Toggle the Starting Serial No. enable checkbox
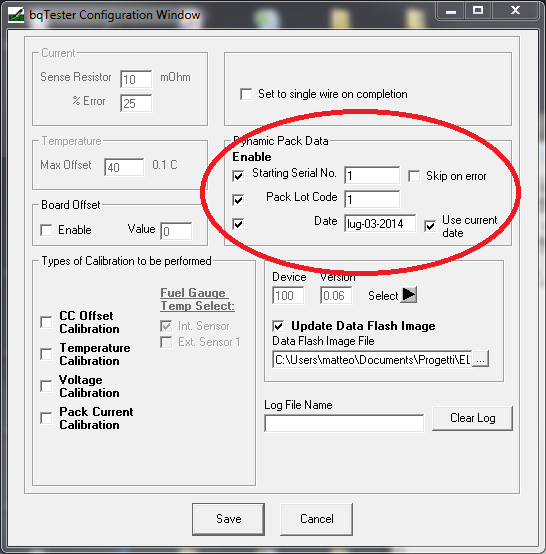 click(x=238, y=176)
